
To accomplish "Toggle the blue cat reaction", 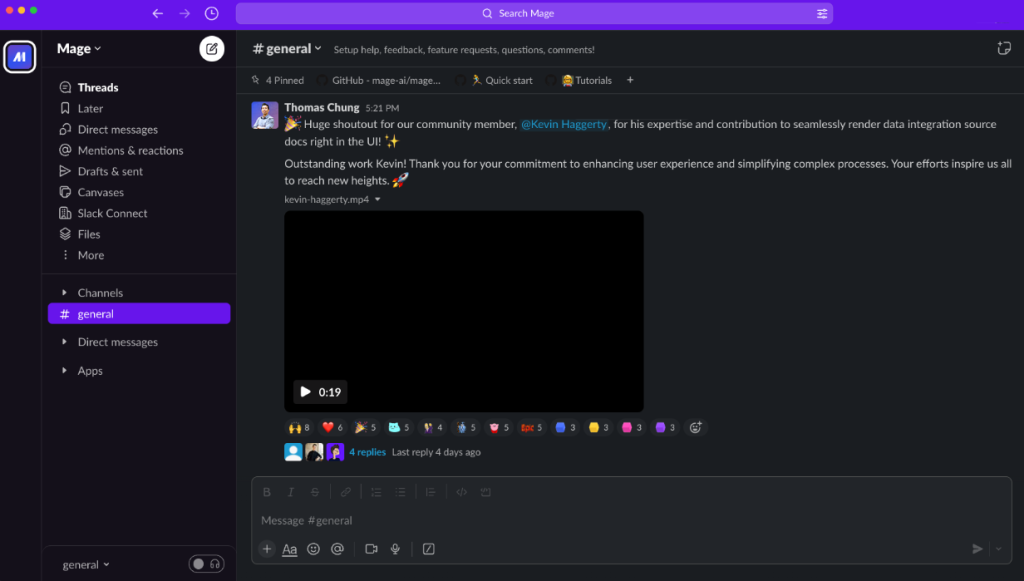I will [x=398, y=428].
